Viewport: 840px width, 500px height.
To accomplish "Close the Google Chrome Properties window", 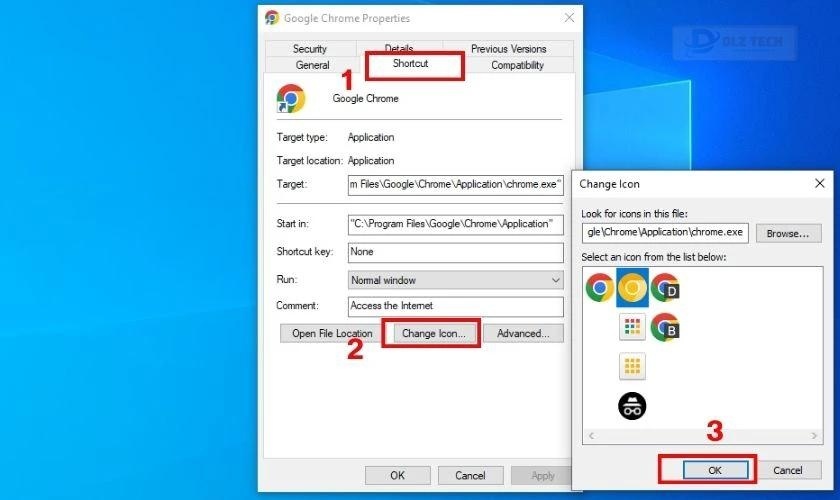I will coord(569,18).
